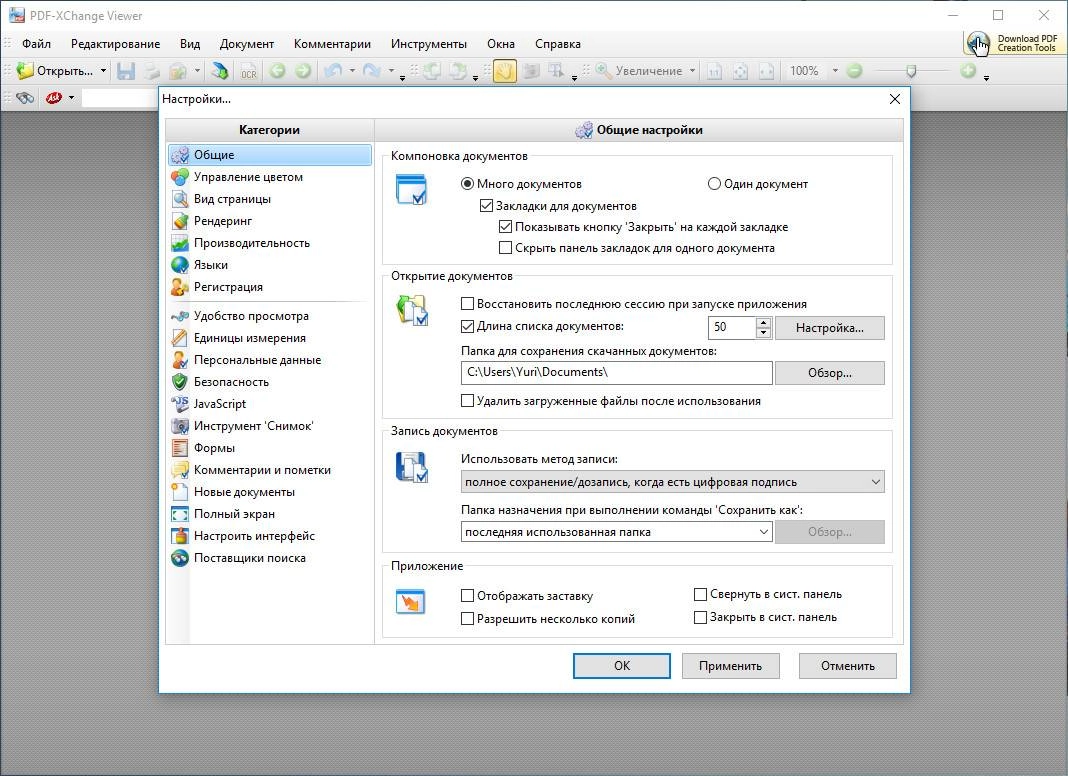Click the 'Настройка...' button
This screenshot has width=1068, height=776.
pyautogui.click(x=830, y=328)
